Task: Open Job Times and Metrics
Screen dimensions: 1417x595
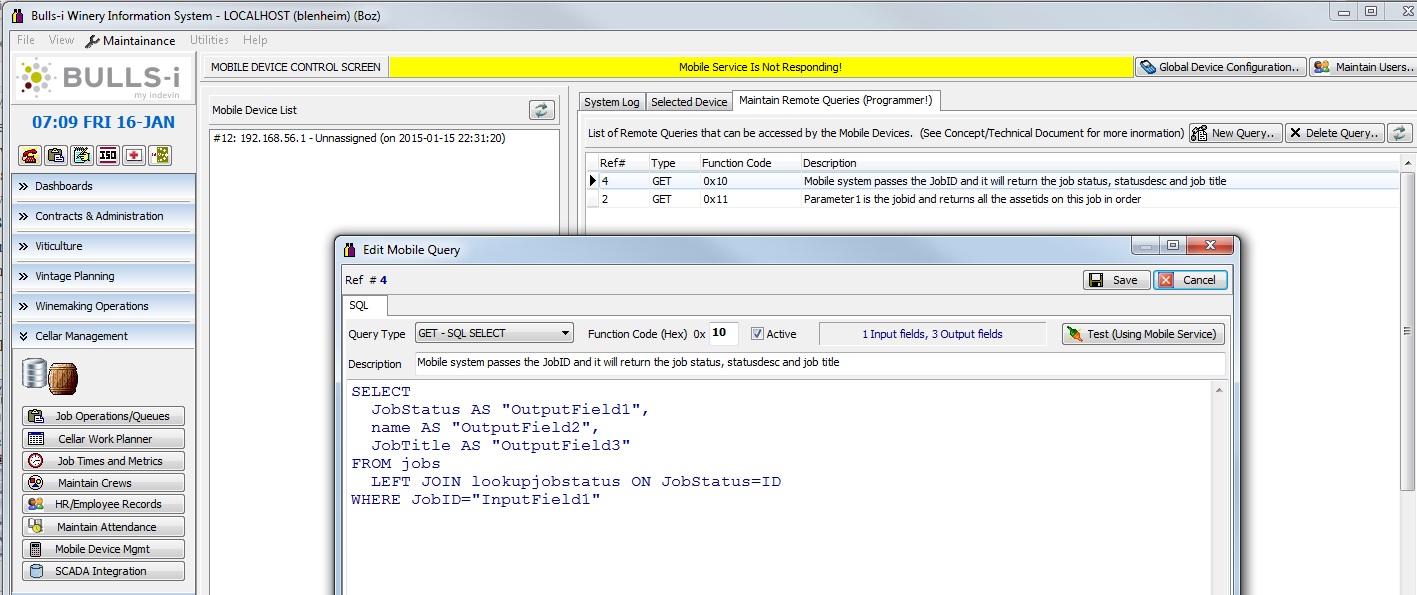Action: (x=103, y=461)
